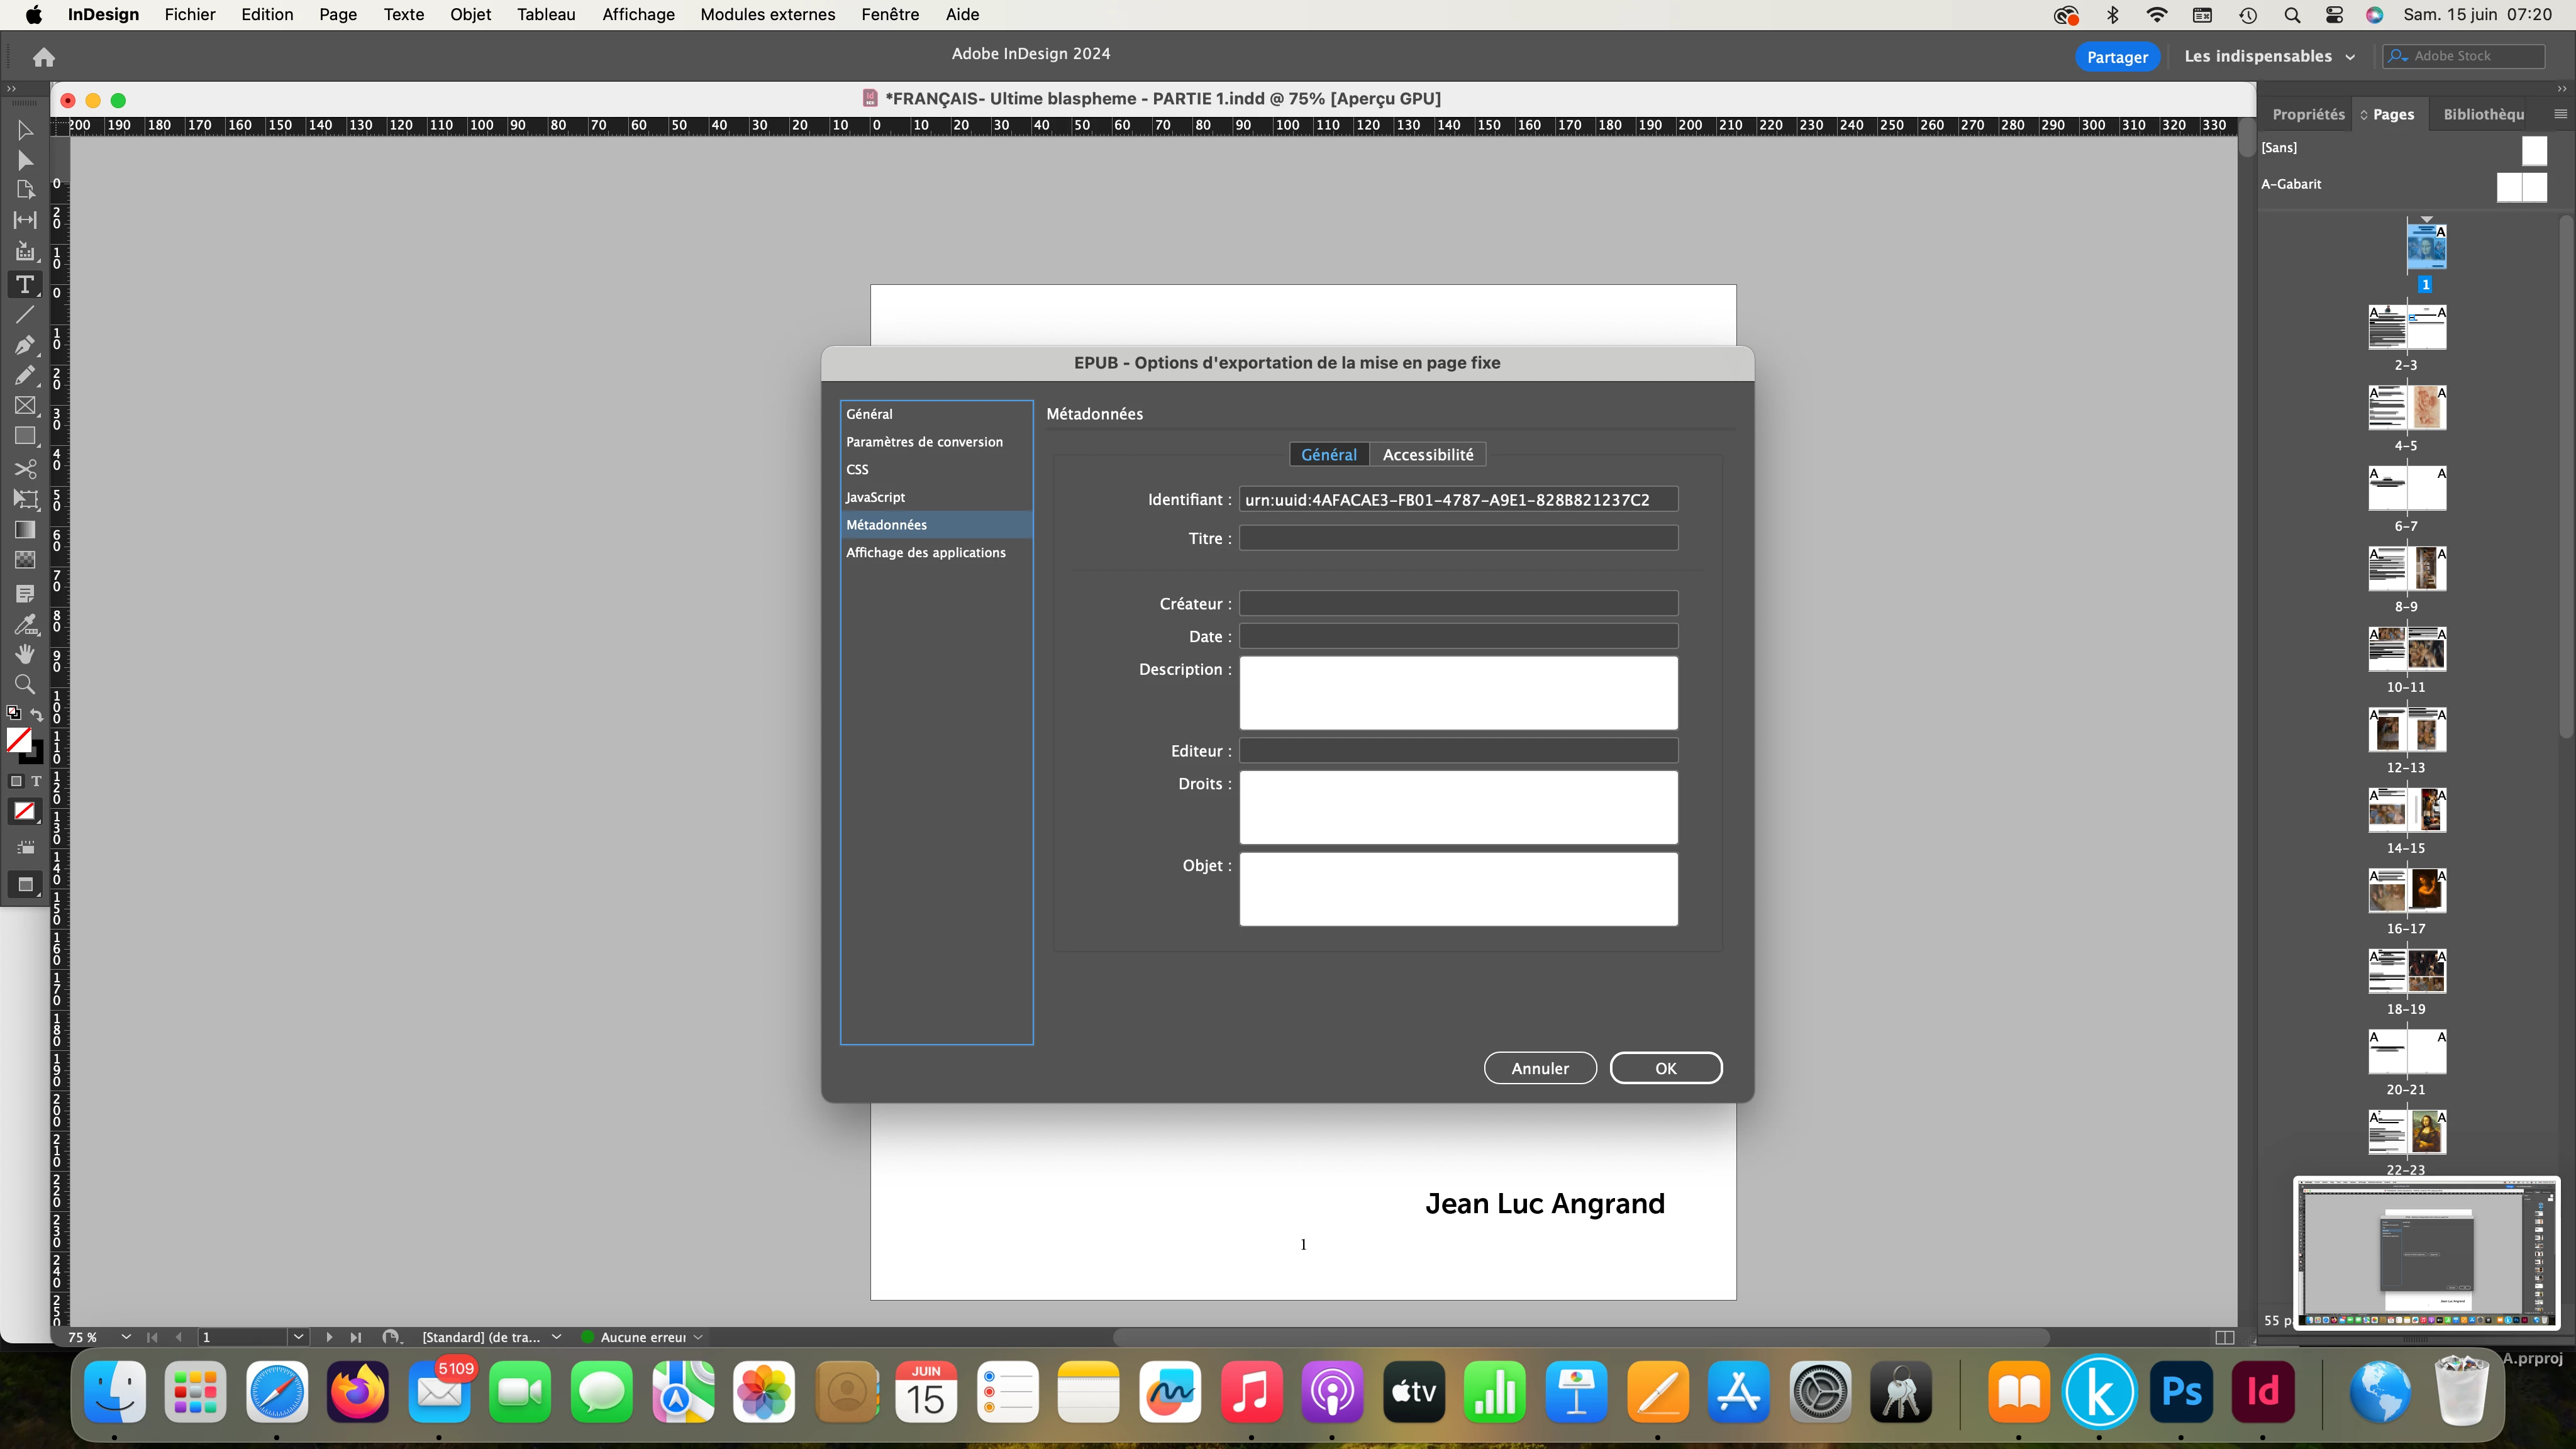
Task: Toggle split layout view at window bottom
Action: [x=2224, y=1337]
